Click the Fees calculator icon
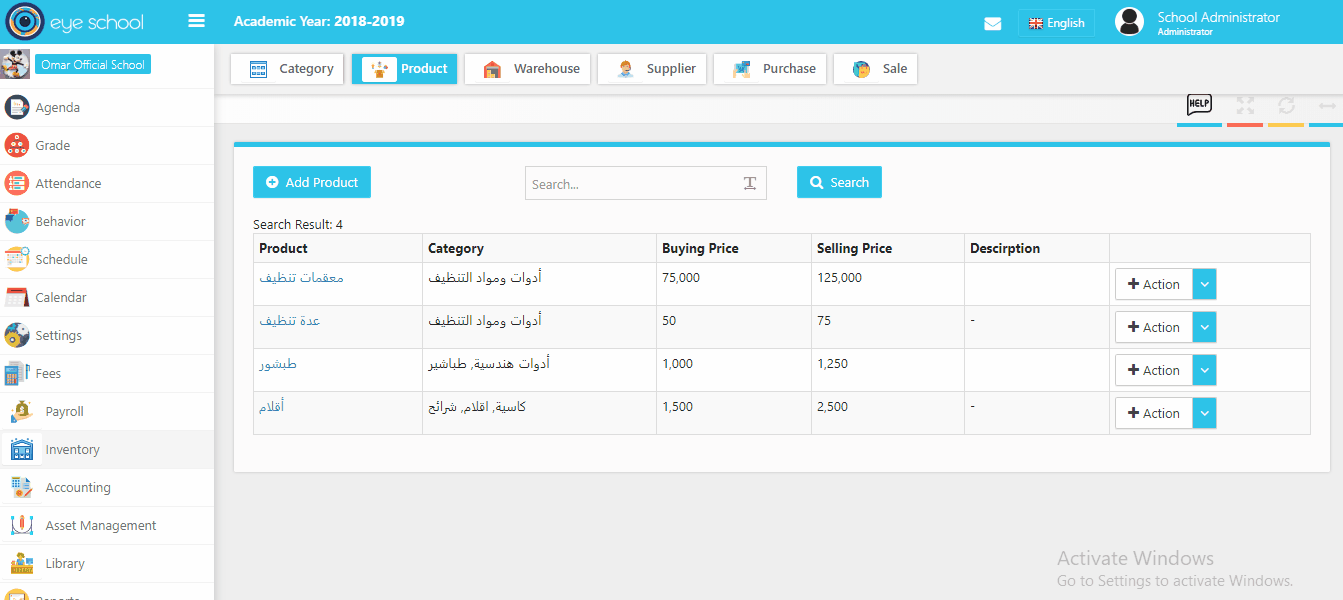1343x600 pixels. [16, 373]
